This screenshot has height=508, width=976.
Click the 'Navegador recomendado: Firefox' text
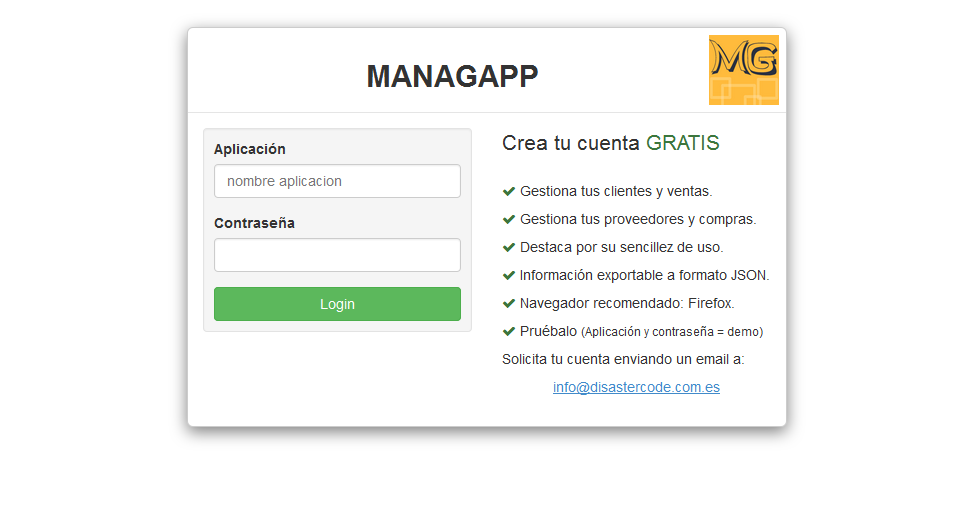[x=627, y=303]
